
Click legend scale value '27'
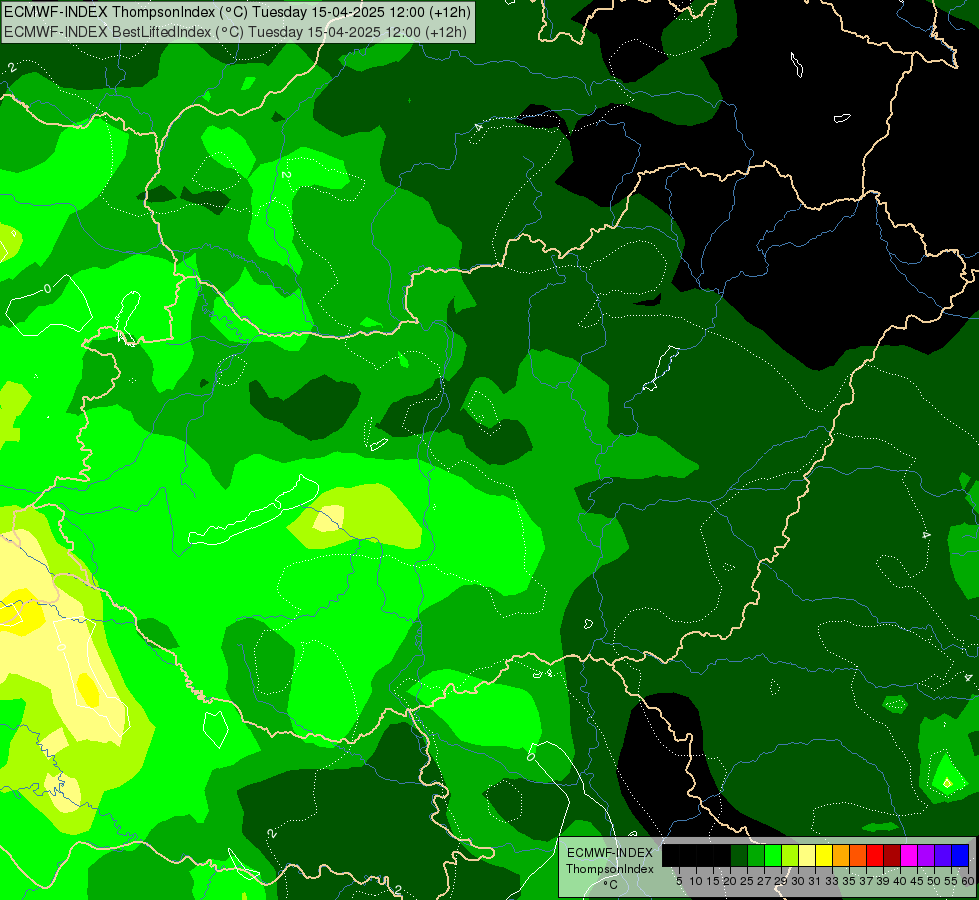764,881
